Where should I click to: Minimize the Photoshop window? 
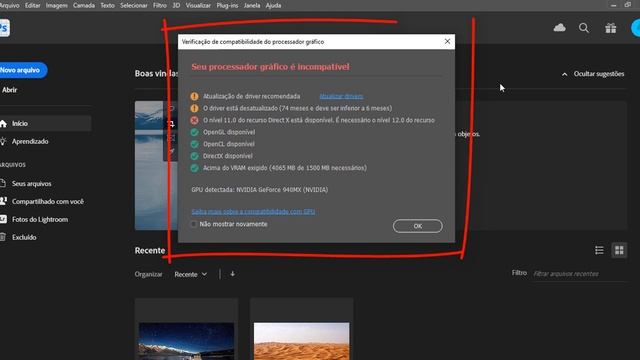(x=613, y=5)
